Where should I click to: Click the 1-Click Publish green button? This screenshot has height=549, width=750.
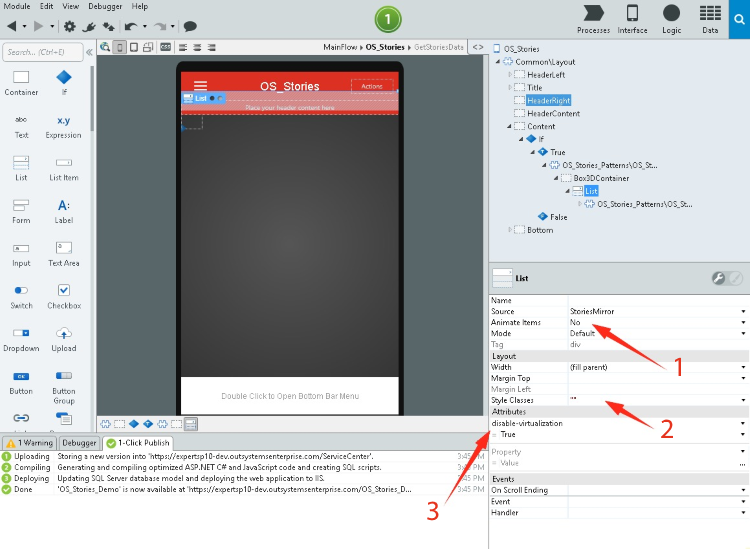387,19
